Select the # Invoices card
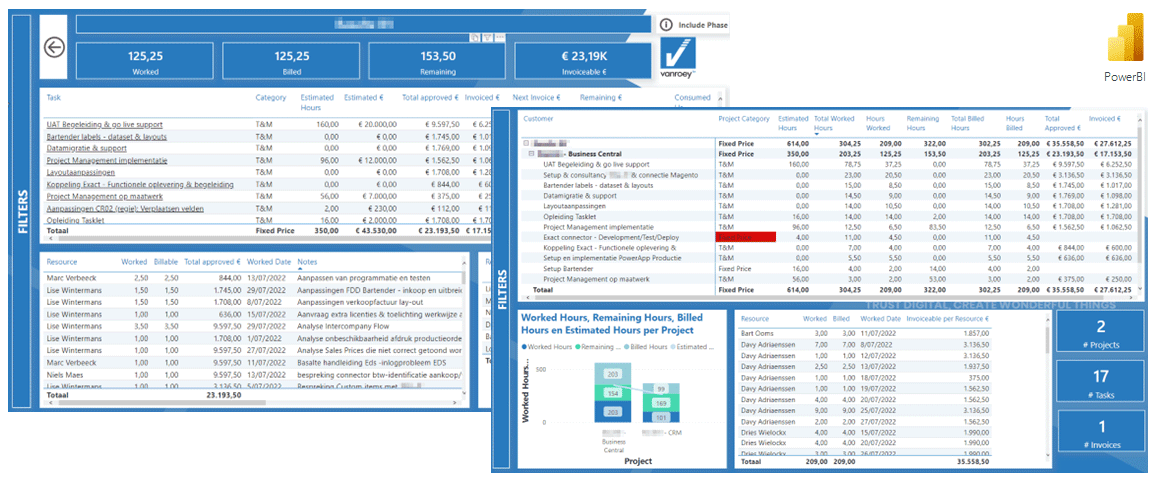This screenshot has width=1156, height=481. [x=1100, y=432]
